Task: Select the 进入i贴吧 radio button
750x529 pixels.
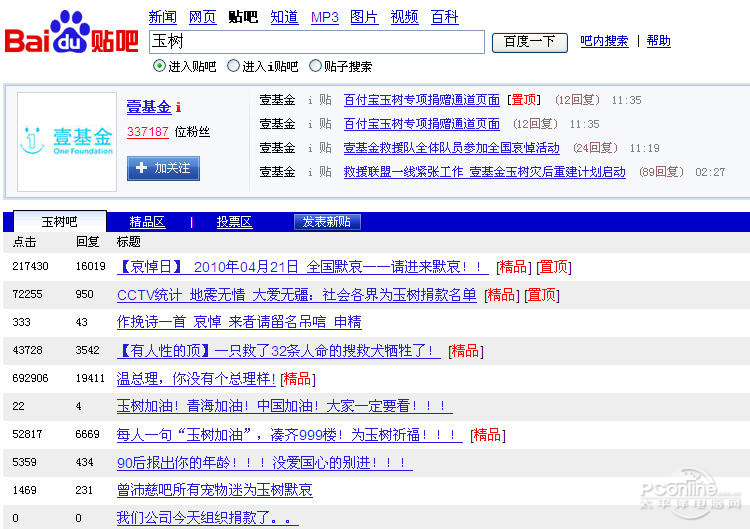Action: pyautogui.click(x=233, y=66)
